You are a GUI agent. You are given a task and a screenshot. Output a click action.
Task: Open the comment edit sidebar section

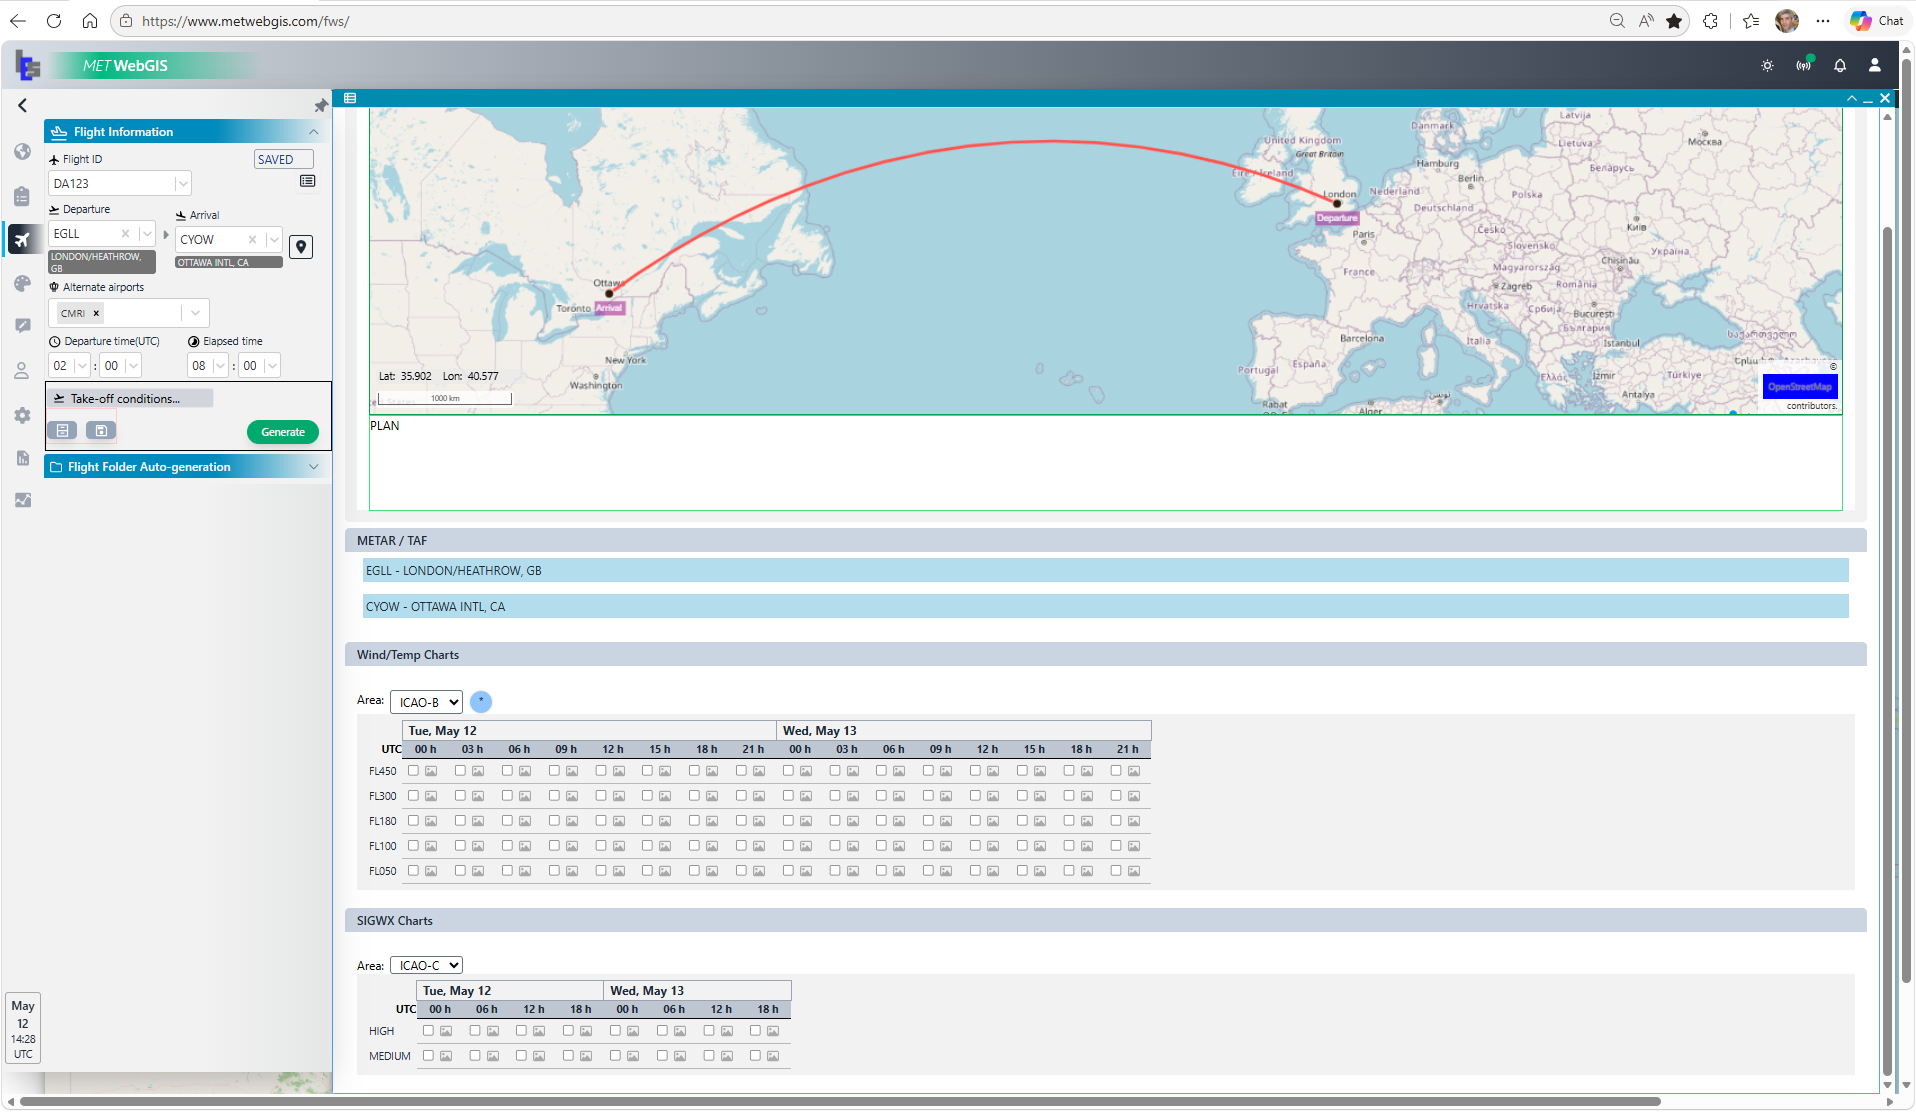(x=22, y=326)
